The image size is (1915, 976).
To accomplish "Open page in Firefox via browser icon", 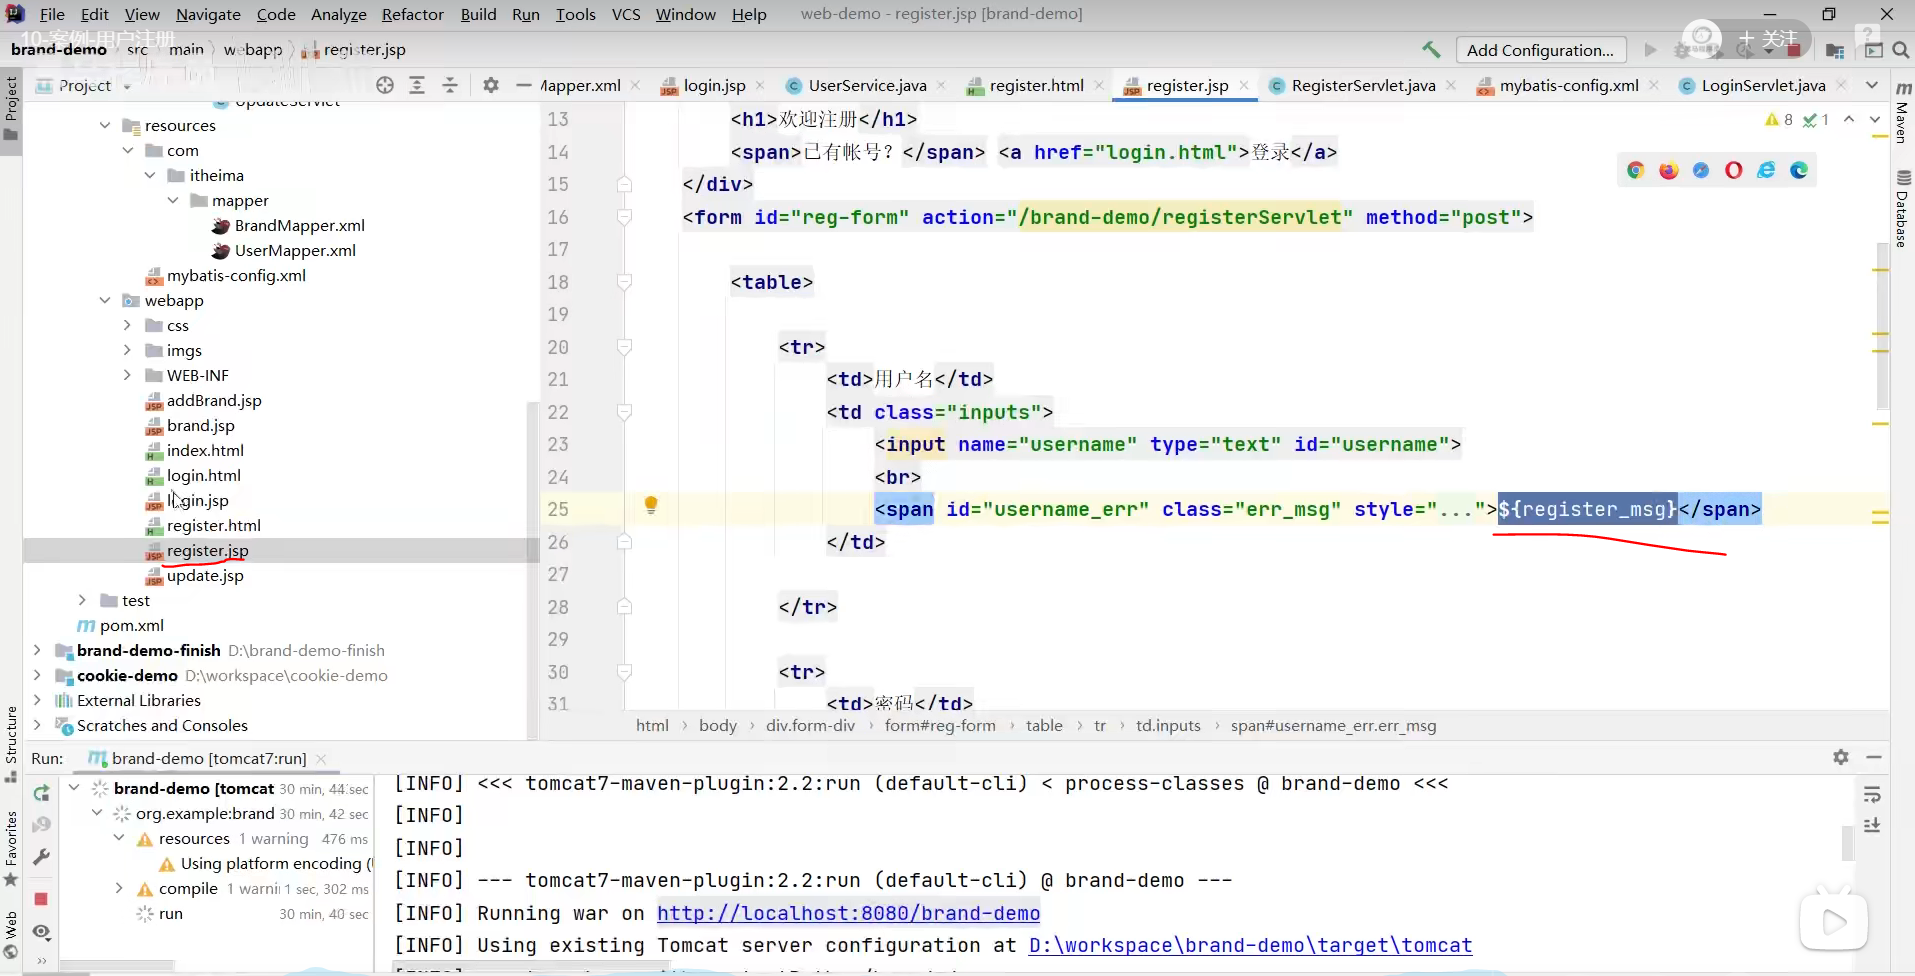I will tap(1669, 170).
